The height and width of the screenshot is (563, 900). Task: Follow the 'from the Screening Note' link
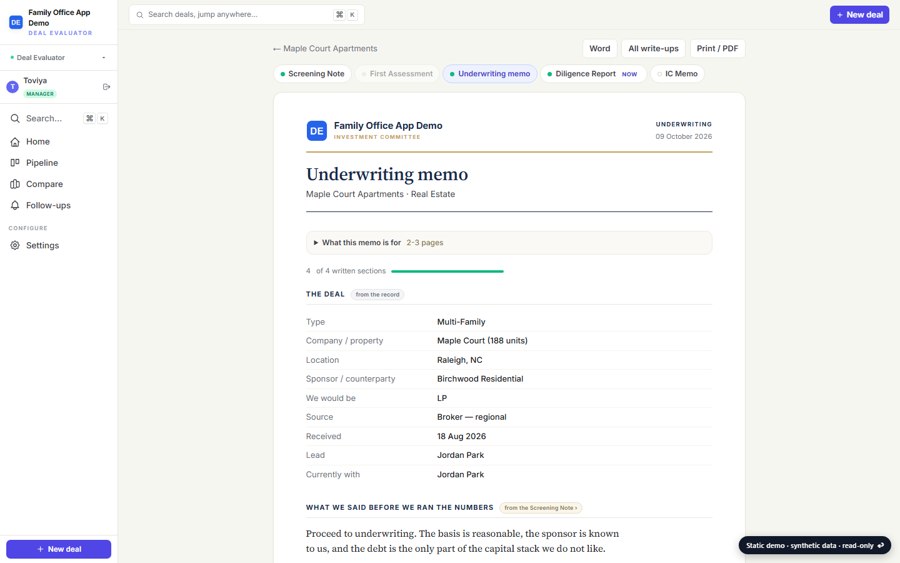(x=541, y=508)
